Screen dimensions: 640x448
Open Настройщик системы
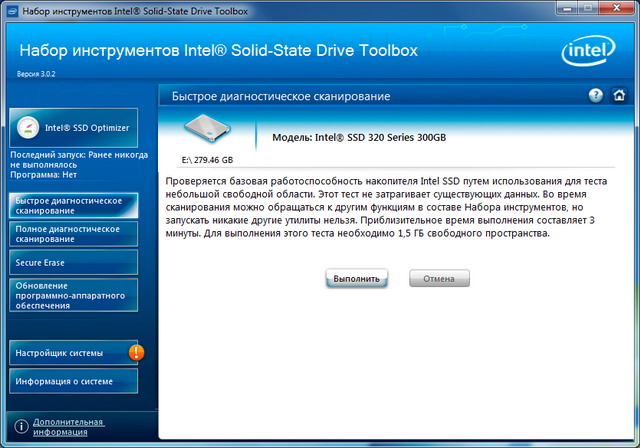click(73, 353)
